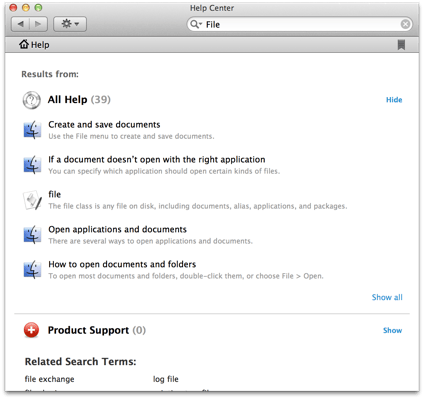Minimize the Help Center window
The width and height of the screenshot is (424, 399).
[x=26, y=8]
